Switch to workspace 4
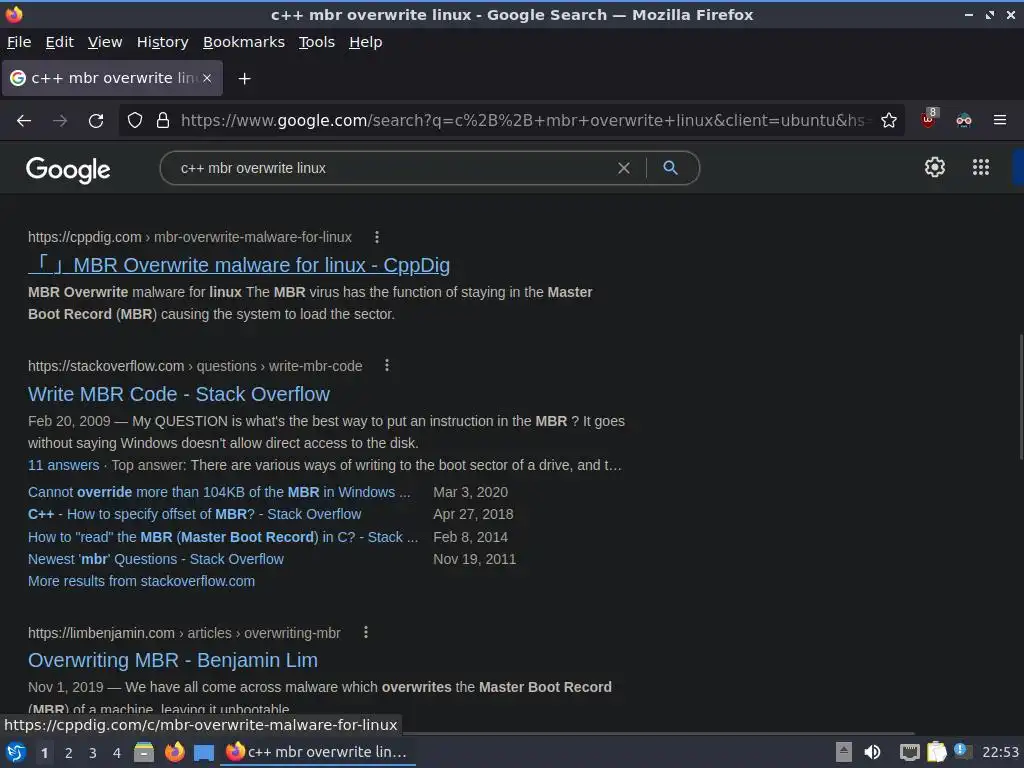This screenshot has height=768, width=1024. [117, 753]
